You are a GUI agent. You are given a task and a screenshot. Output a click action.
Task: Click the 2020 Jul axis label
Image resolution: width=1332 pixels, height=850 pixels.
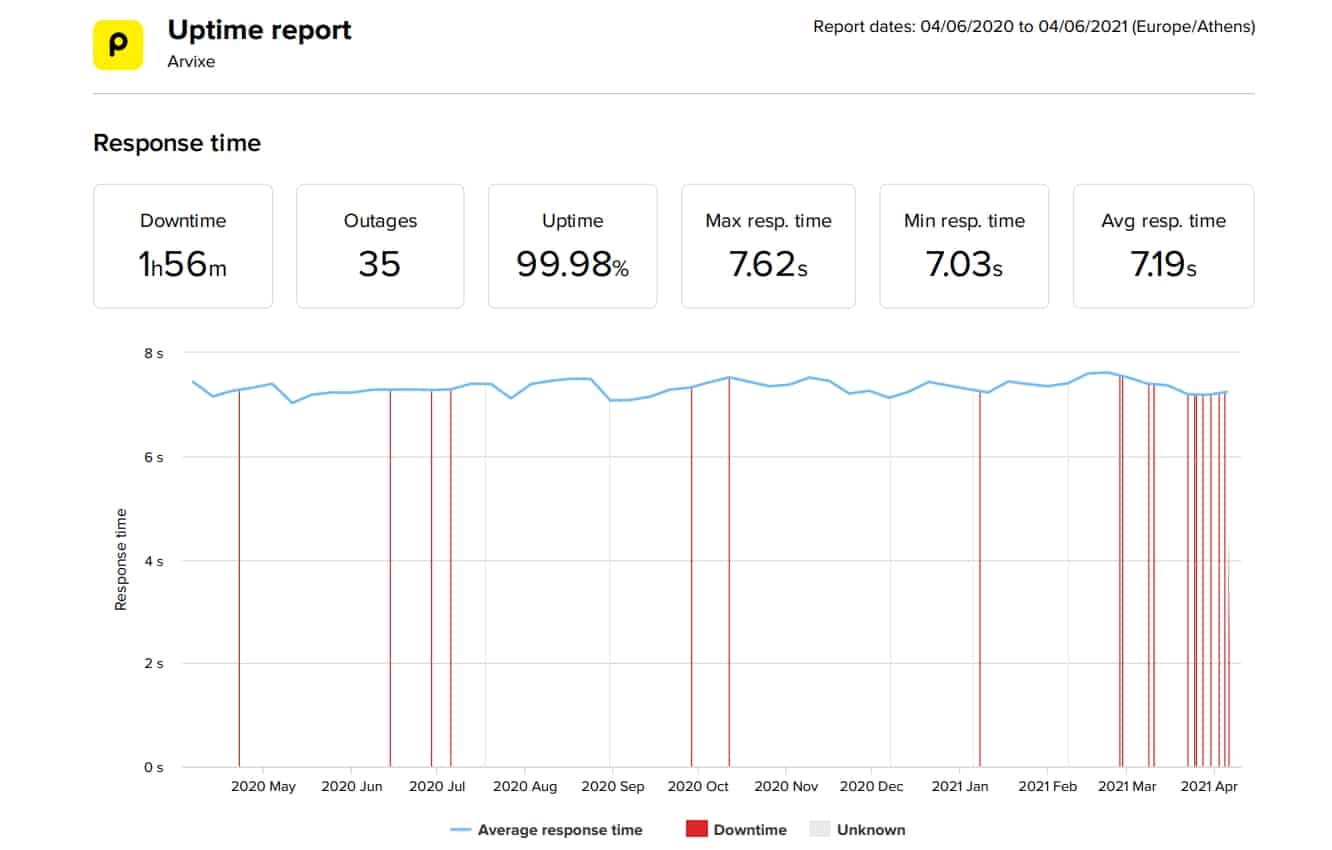[x=437, y=787]
